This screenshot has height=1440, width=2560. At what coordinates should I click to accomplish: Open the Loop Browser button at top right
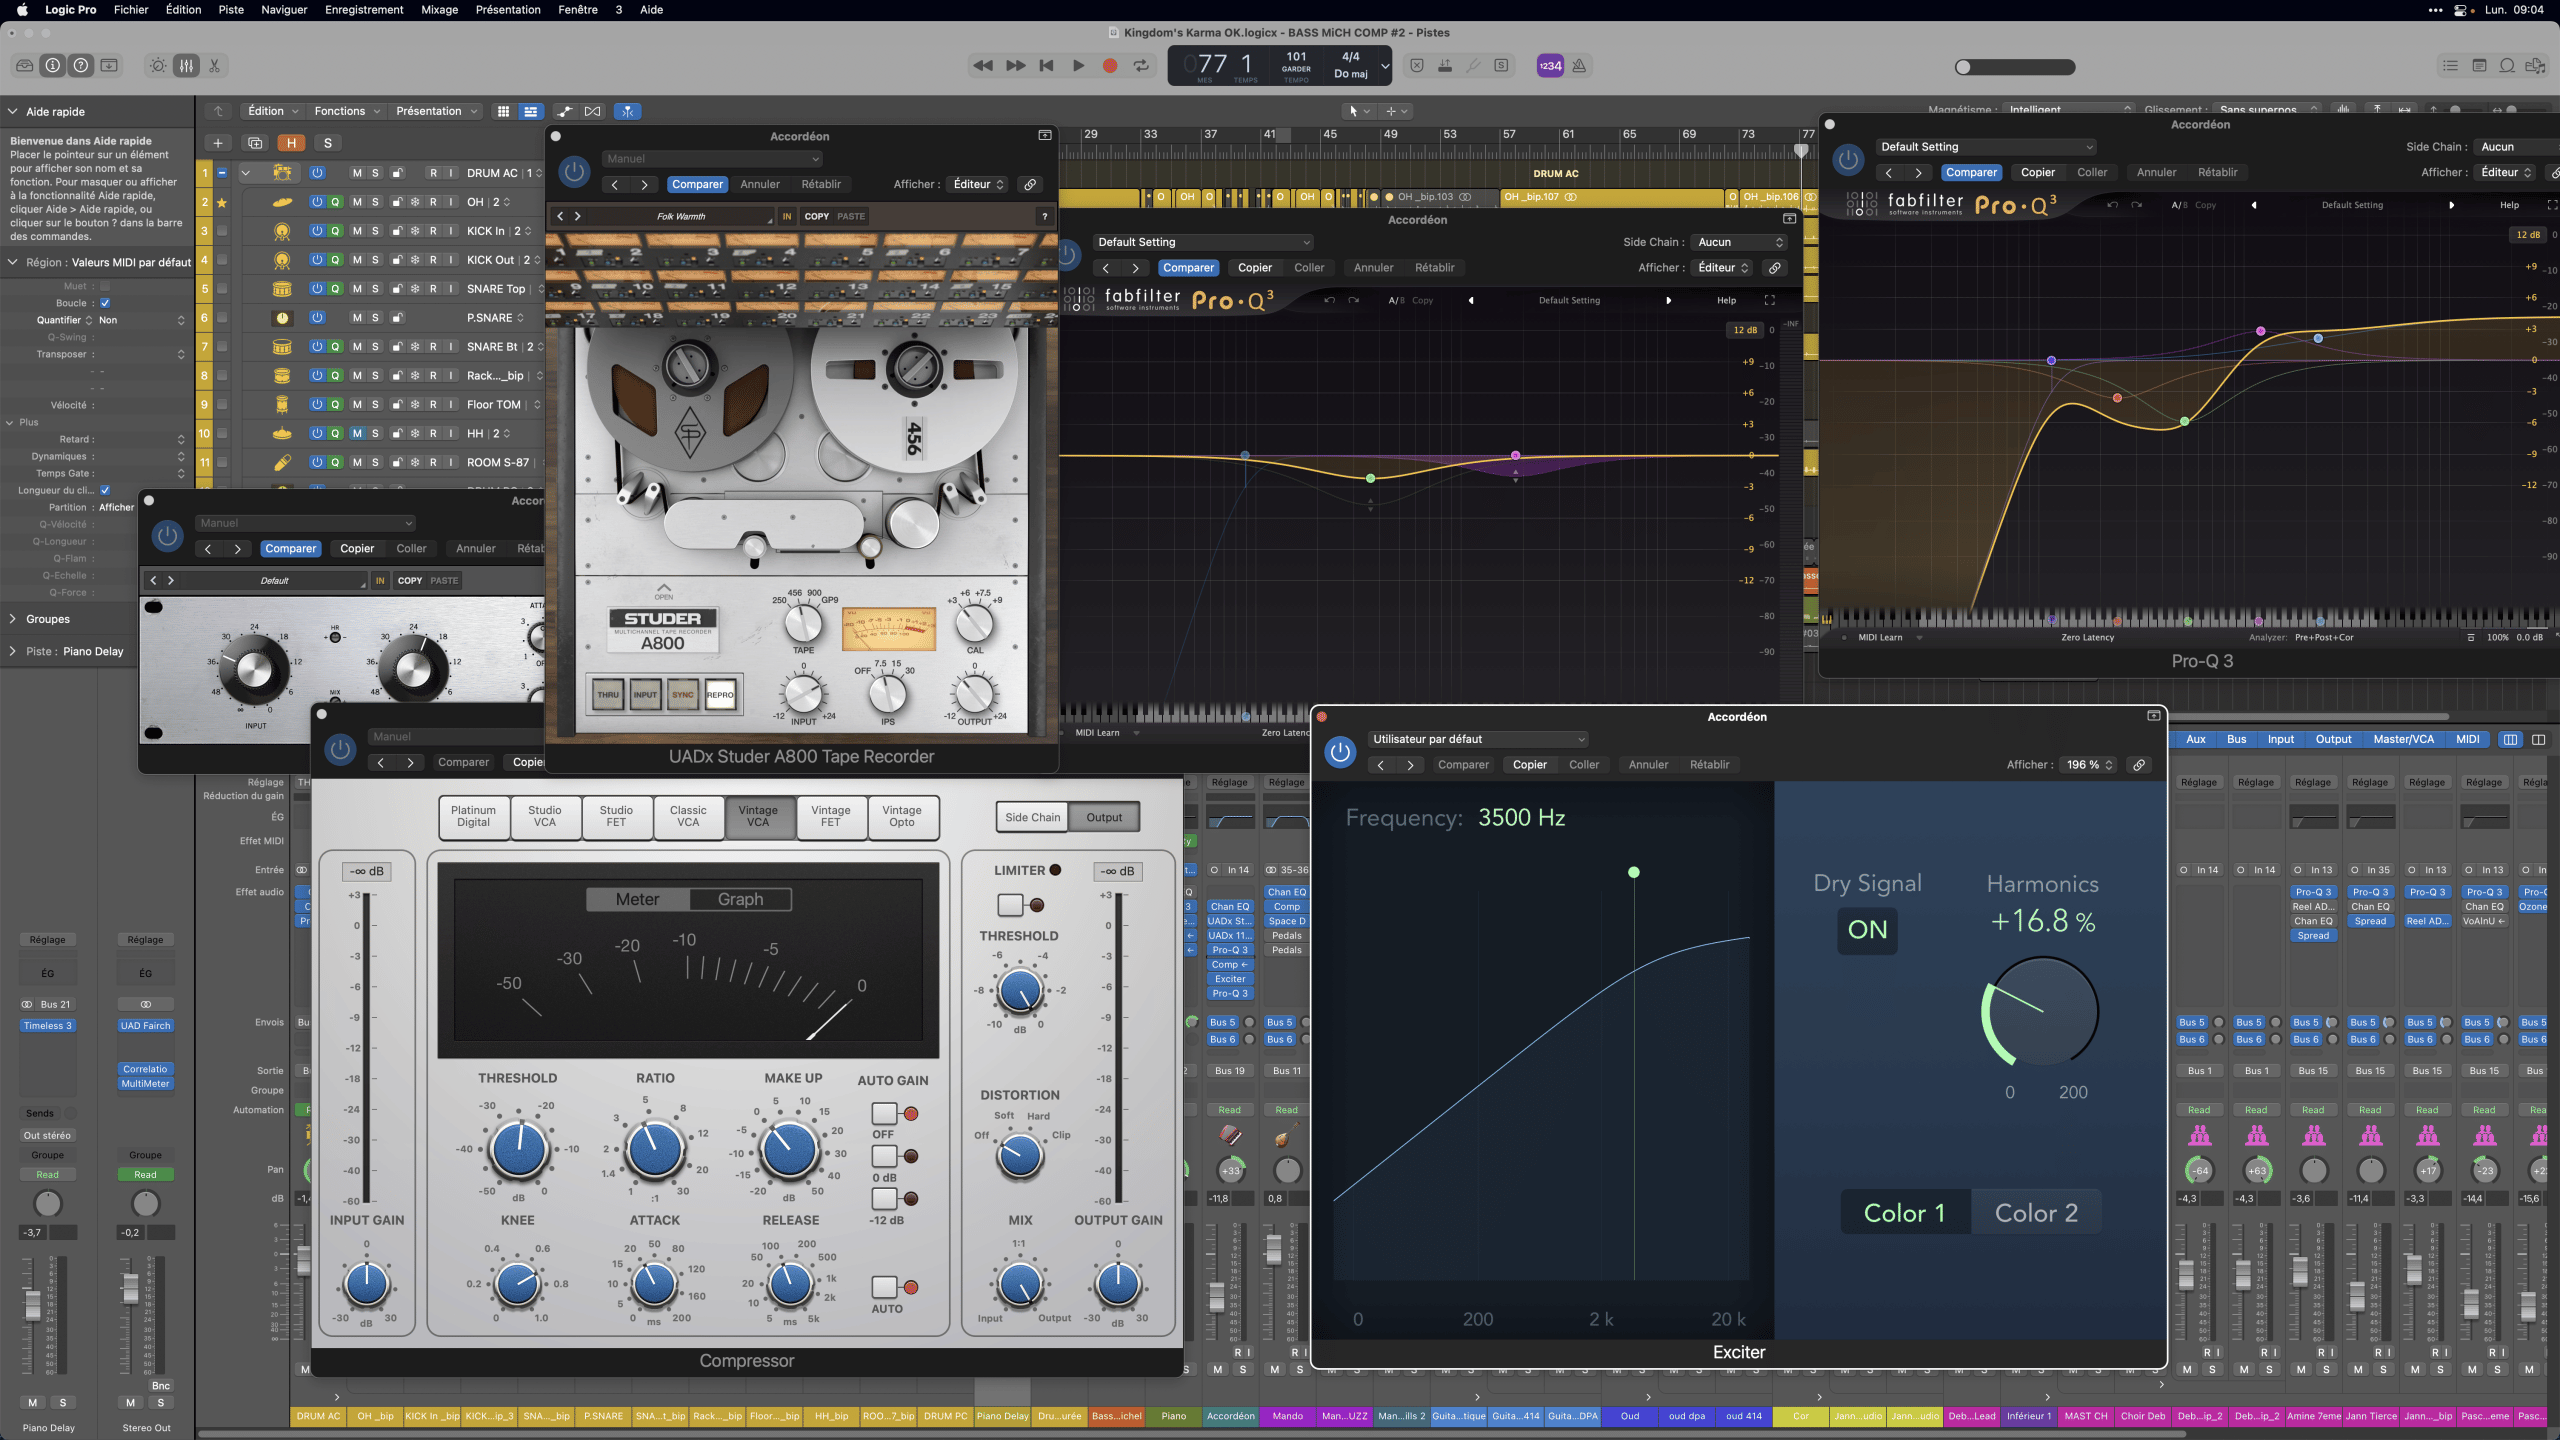(x=2507, y=66)
